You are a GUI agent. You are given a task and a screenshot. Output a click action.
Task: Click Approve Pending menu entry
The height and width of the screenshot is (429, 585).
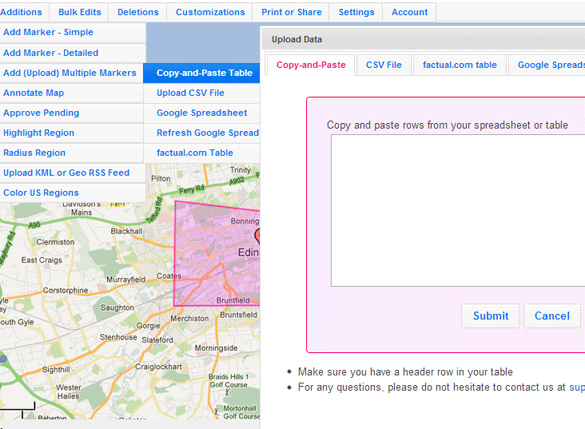pos(71,113)
